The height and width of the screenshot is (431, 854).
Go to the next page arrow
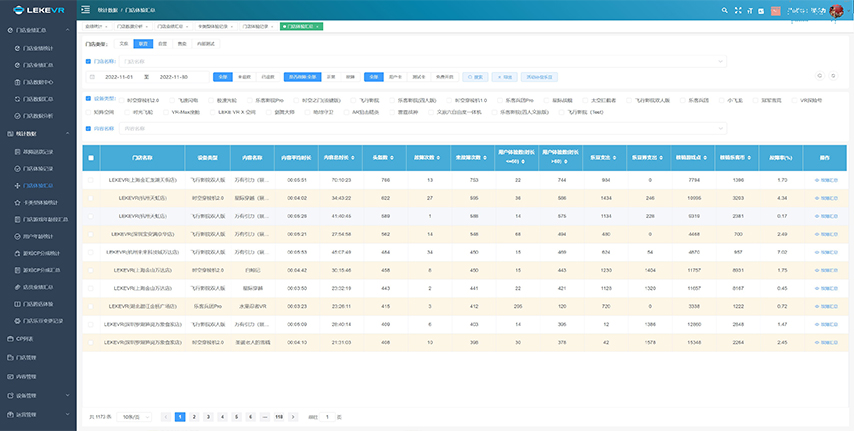tap(293, 417)
